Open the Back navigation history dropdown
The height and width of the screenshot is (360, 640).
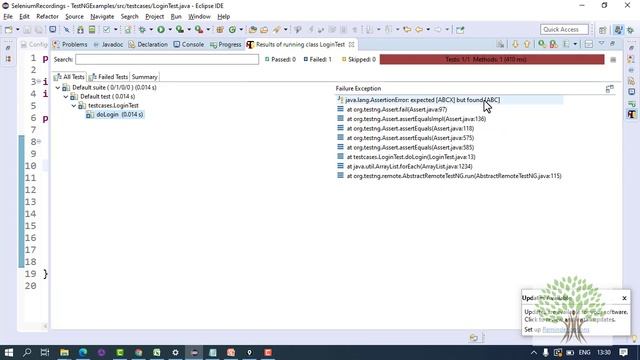click(x=428, y=29)
